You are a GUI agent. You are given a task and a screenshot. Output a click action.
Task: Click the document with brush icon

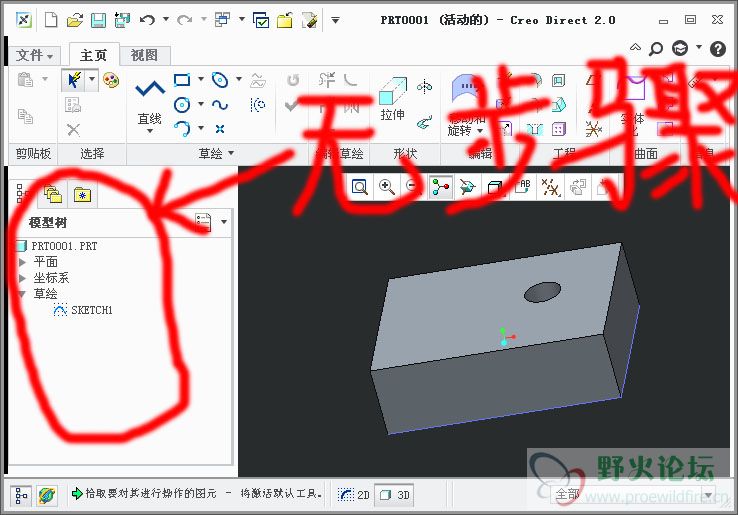[x=309, y=20]
